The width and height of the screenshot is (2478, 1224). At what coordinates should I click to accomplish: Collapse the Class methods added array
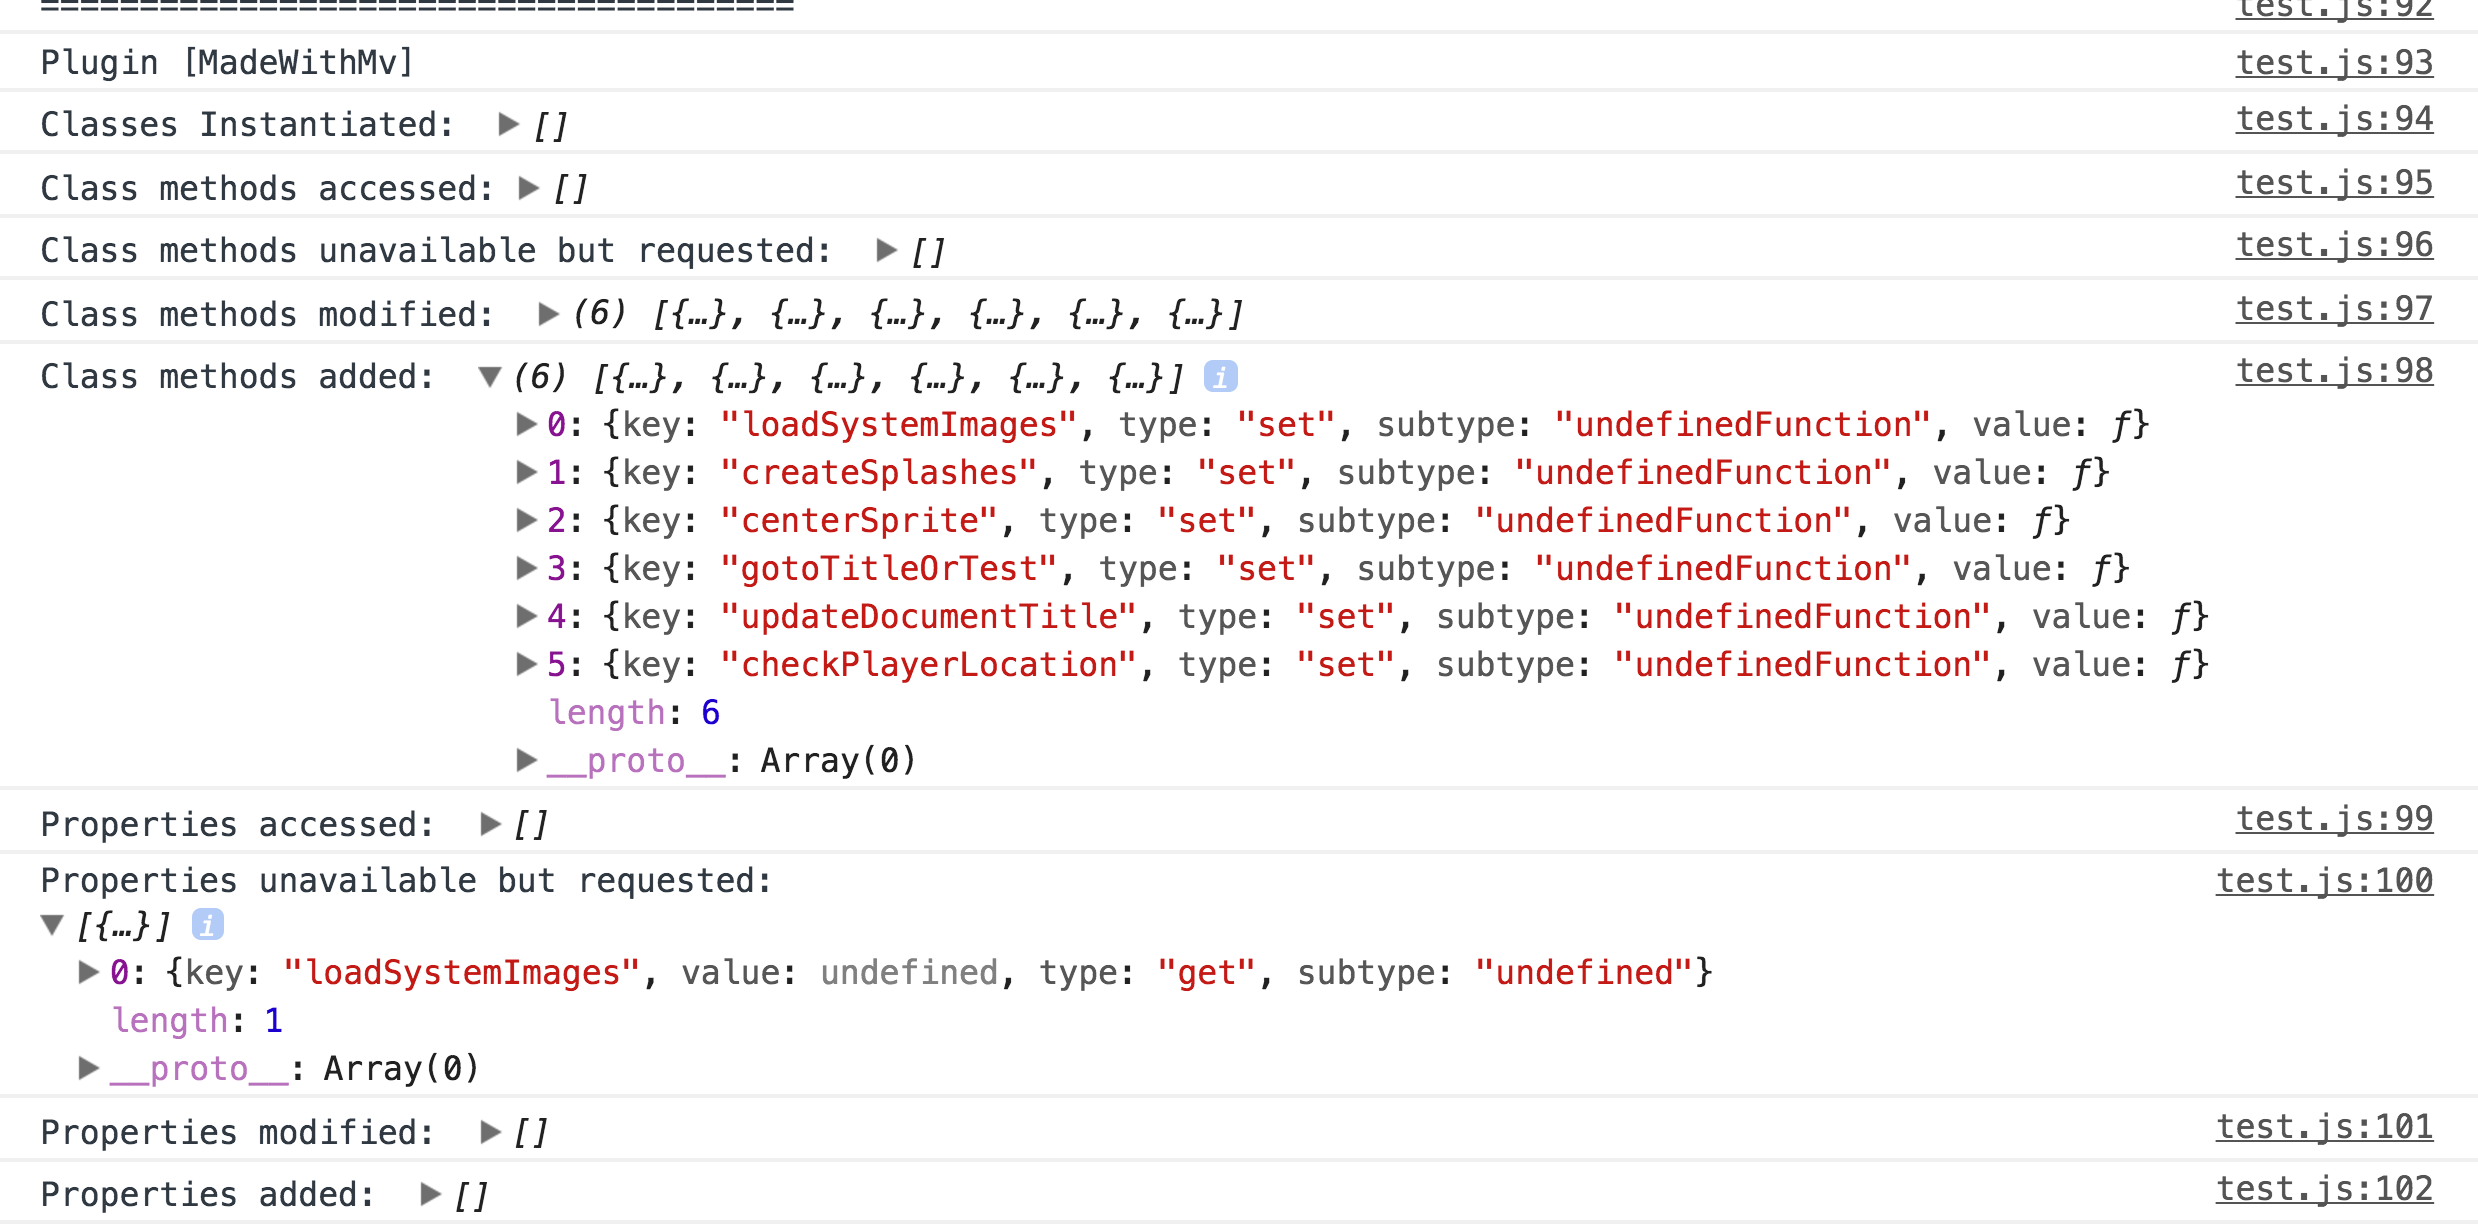point(490,377)
